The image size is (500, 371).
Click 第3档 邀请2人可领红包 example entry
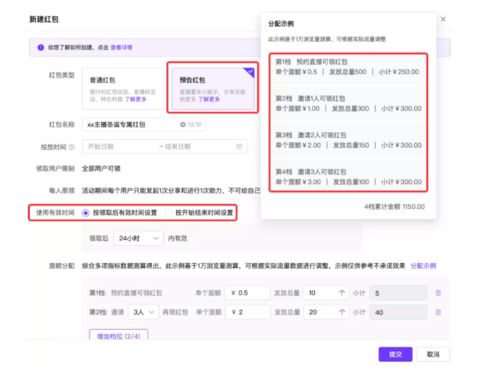tap(348, 140)
